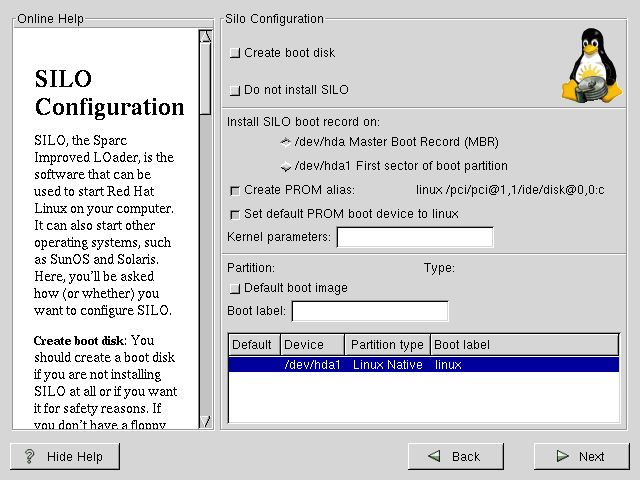
Task: Sort by the Partition type column header
Action: click(x=388, y=345)
